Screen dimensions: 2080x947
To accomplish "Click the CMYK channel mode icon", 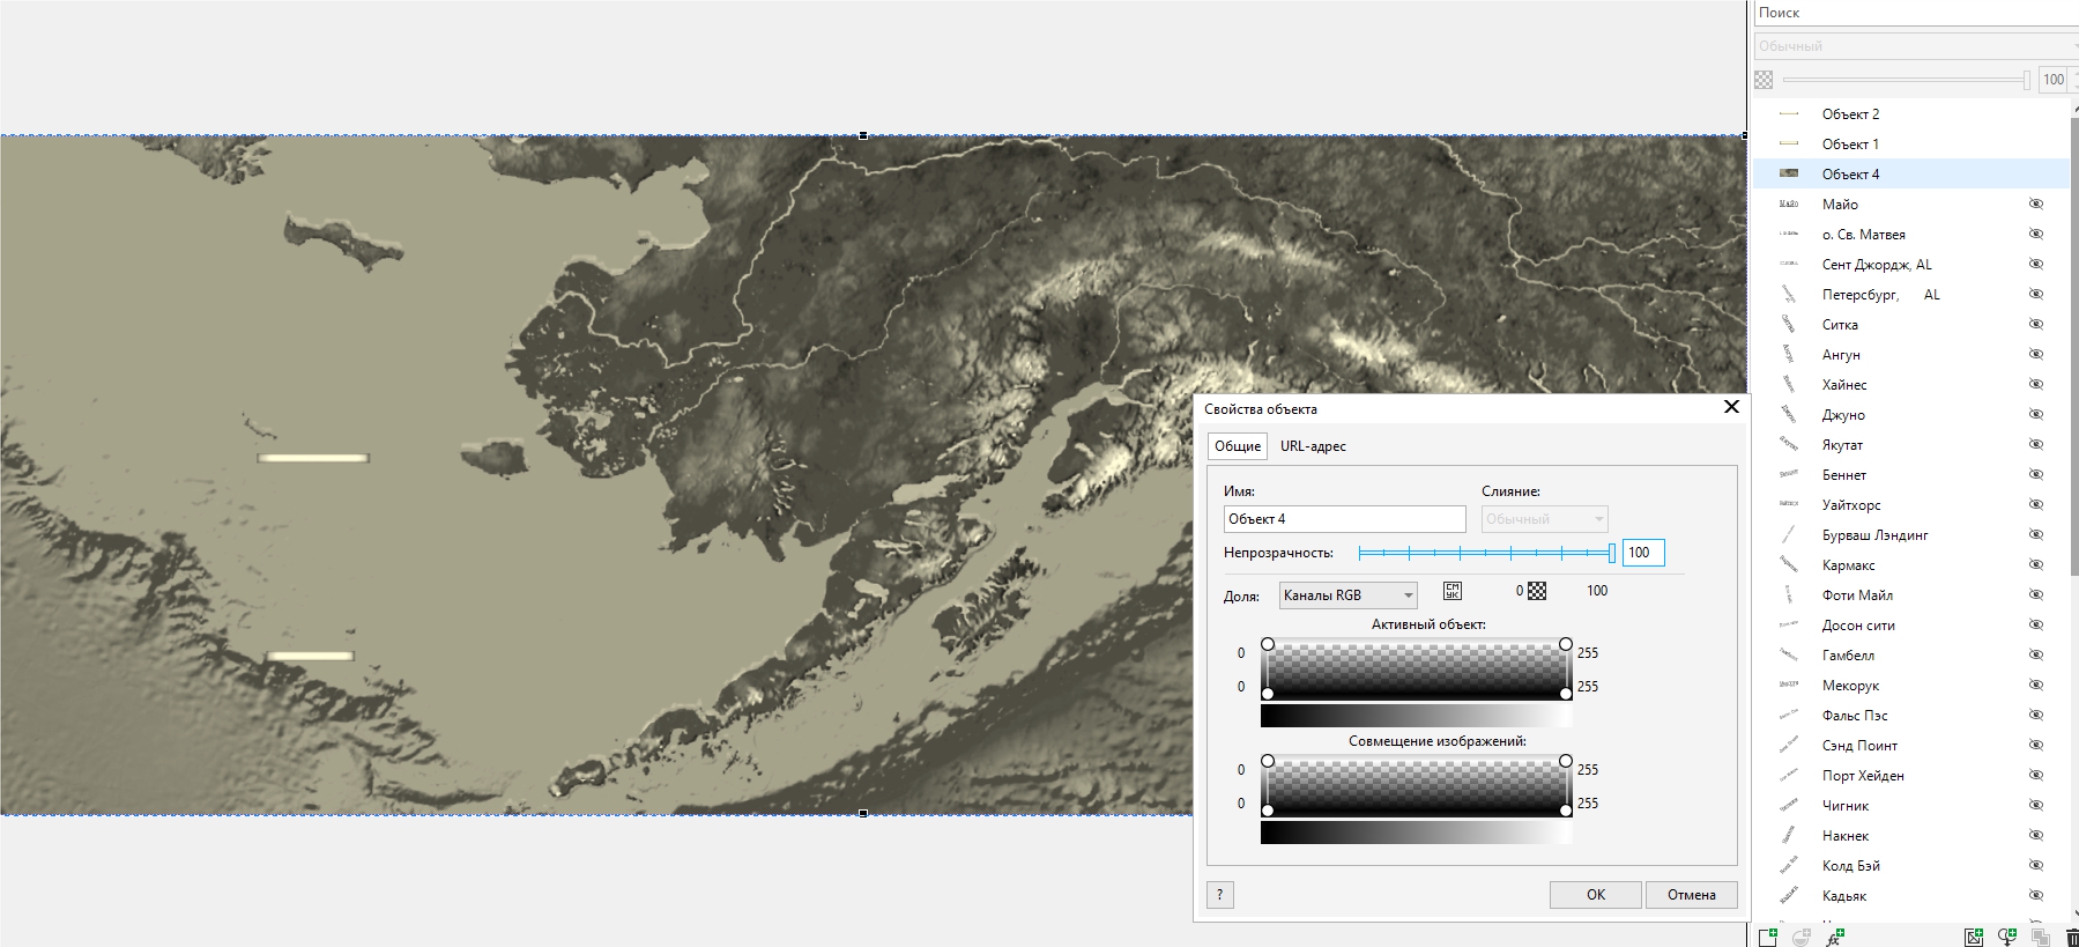I will click(x=1452, y=591).
